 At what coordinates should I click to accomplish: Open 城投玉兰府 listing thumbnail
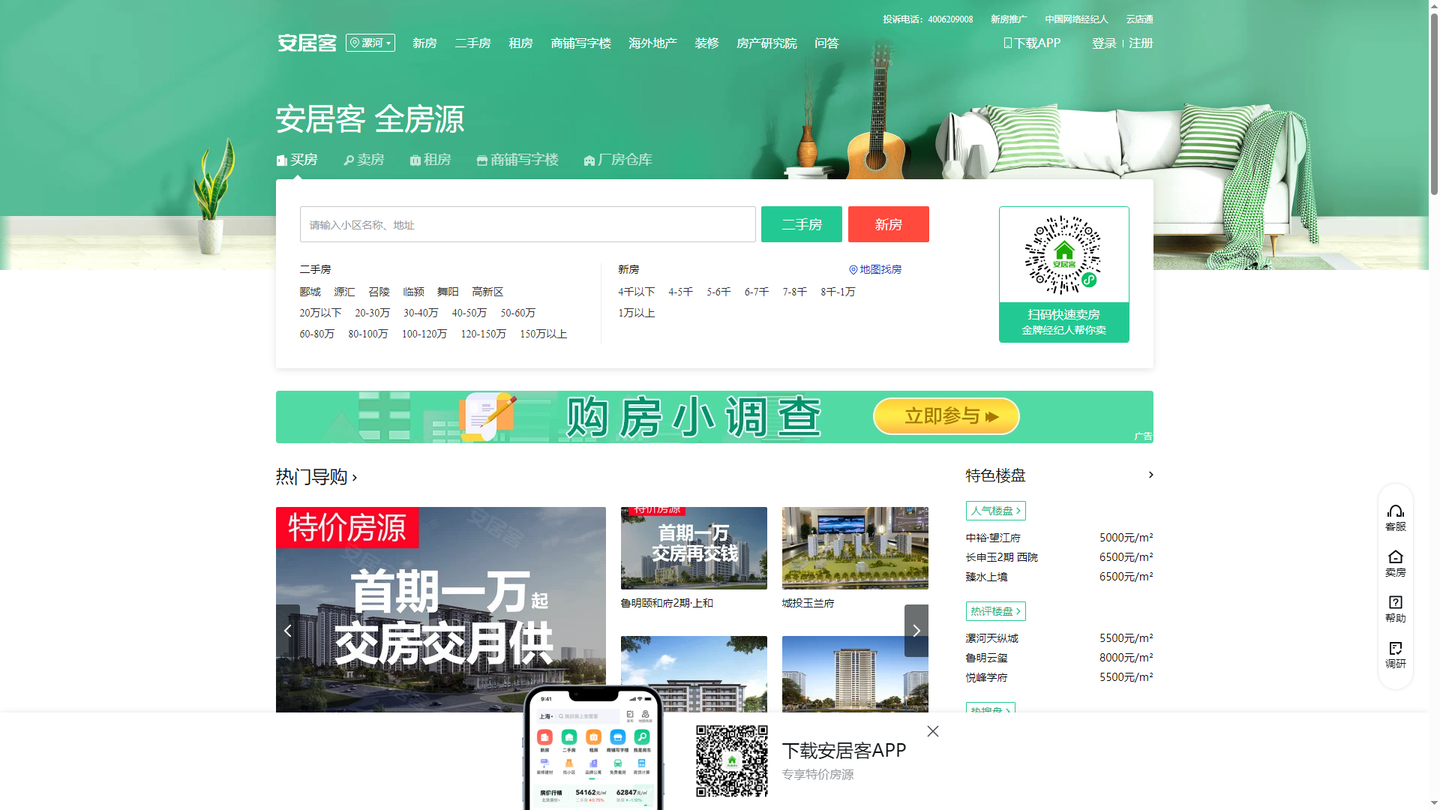point(855,548)
